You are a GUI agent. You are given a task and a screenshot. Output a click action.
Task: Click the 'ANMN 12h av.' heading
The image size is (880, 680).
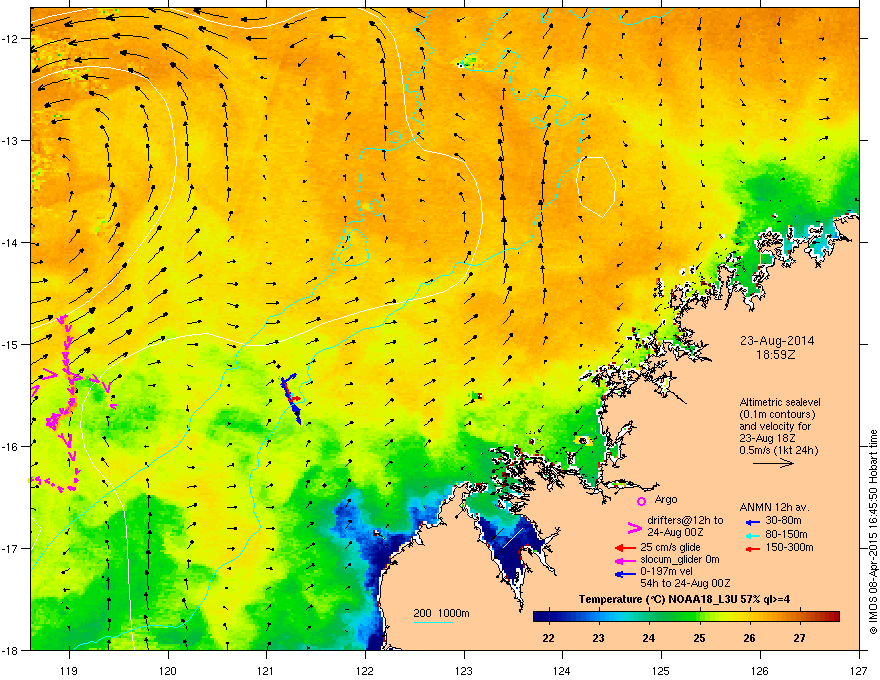[774, 508]
